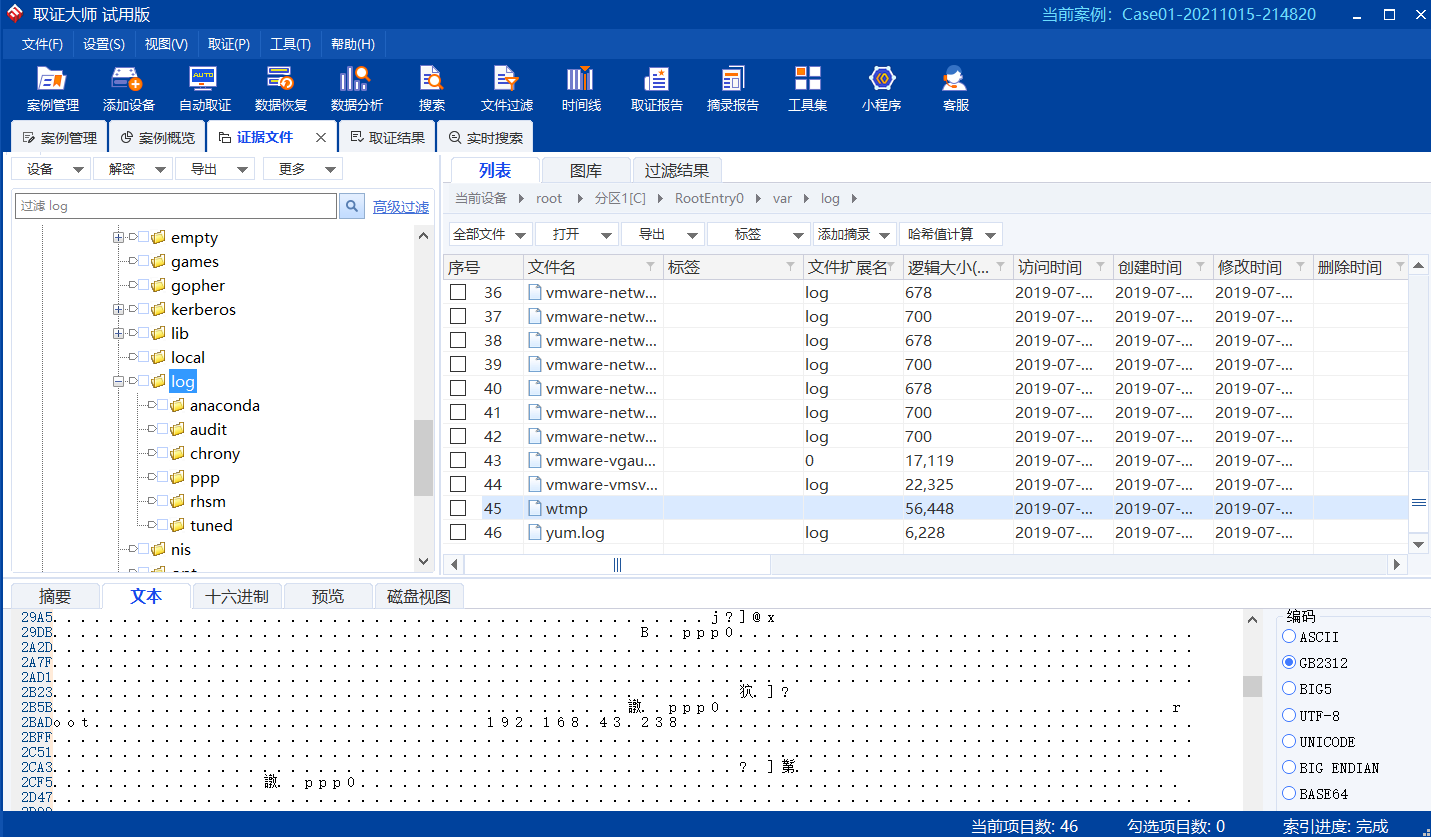
Task: Open the 工具集 icon
Action: click(808, 89)
